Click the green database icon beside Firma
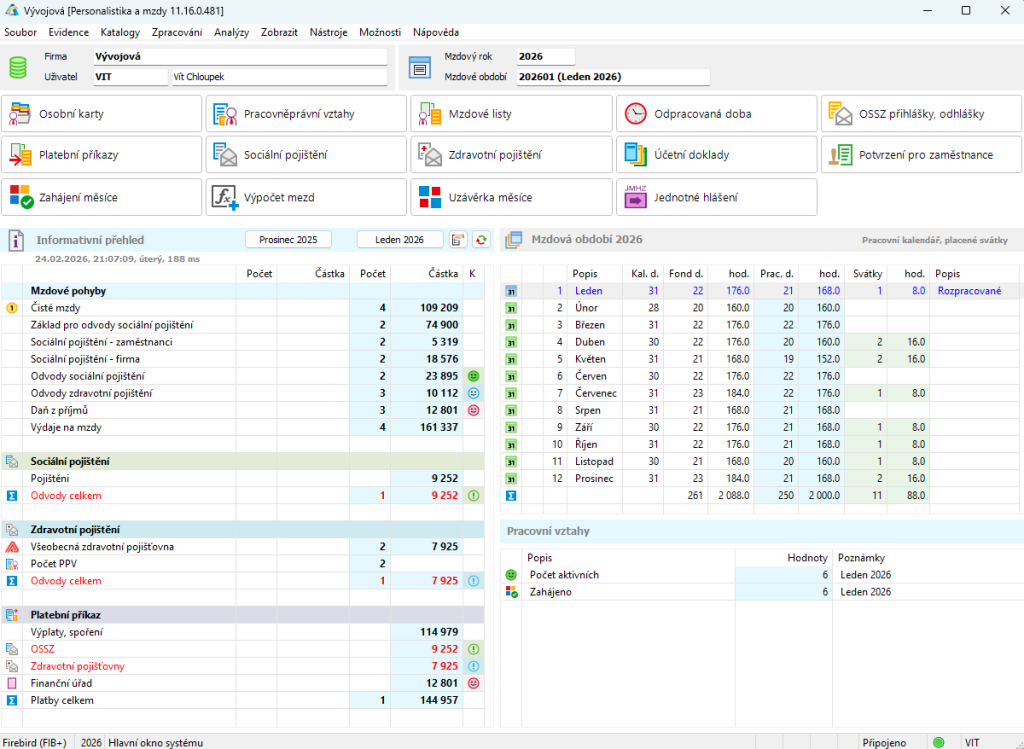 pos(18,67)
